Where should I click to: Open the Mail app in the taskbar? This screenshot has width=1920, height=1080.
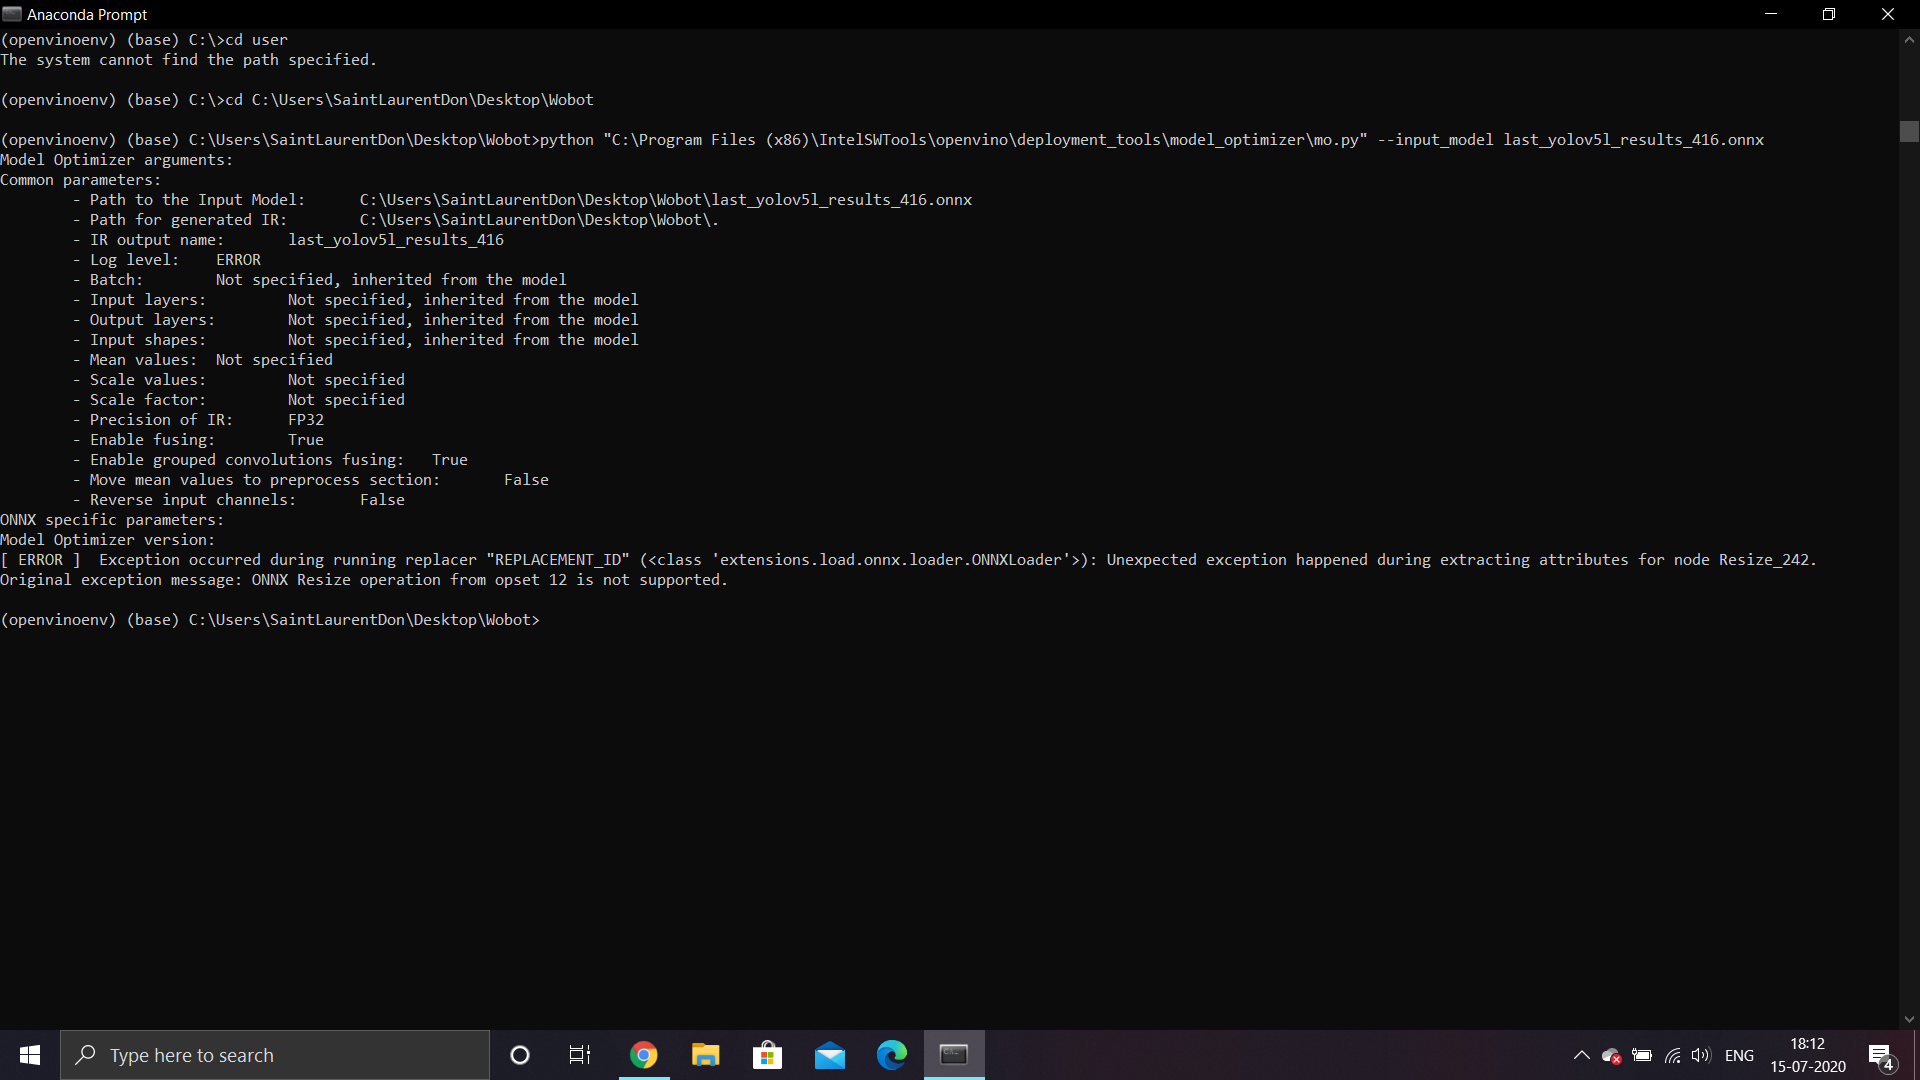click(830, 1055)
